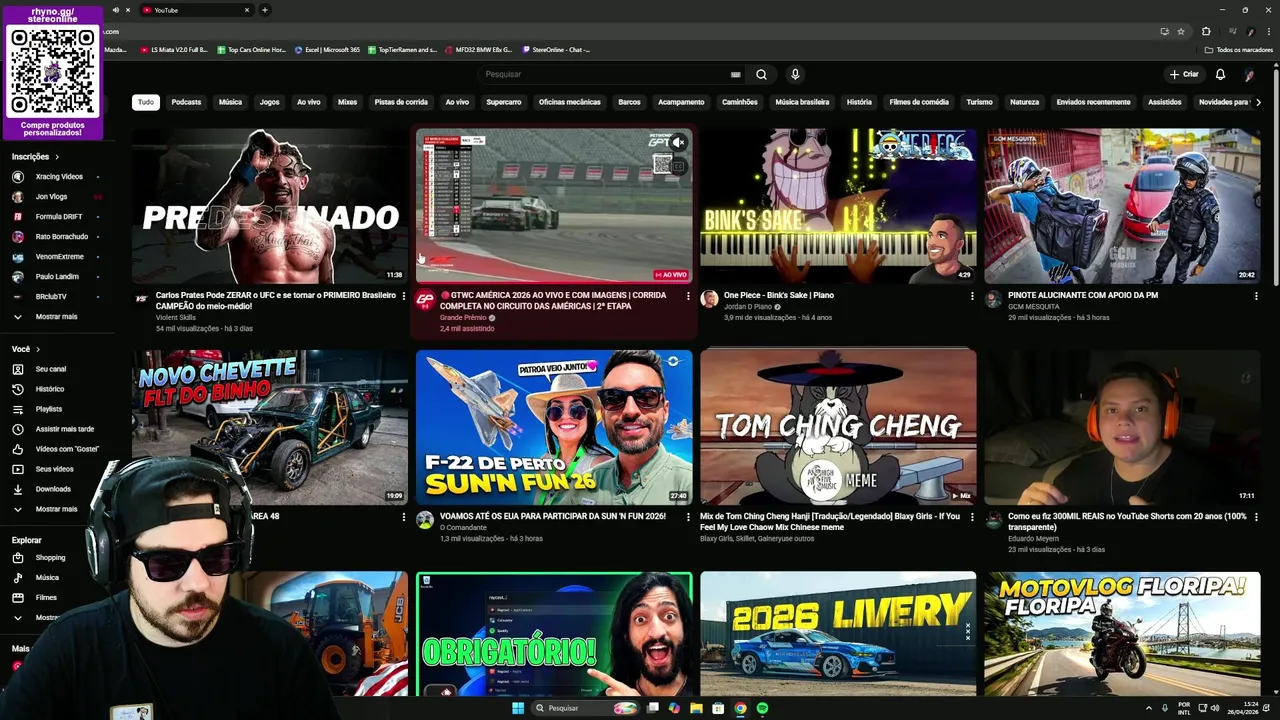Open Chrome extensions puzzle icon
The width and height of the screenshot is (1280, 720).
click(1206, 31)
